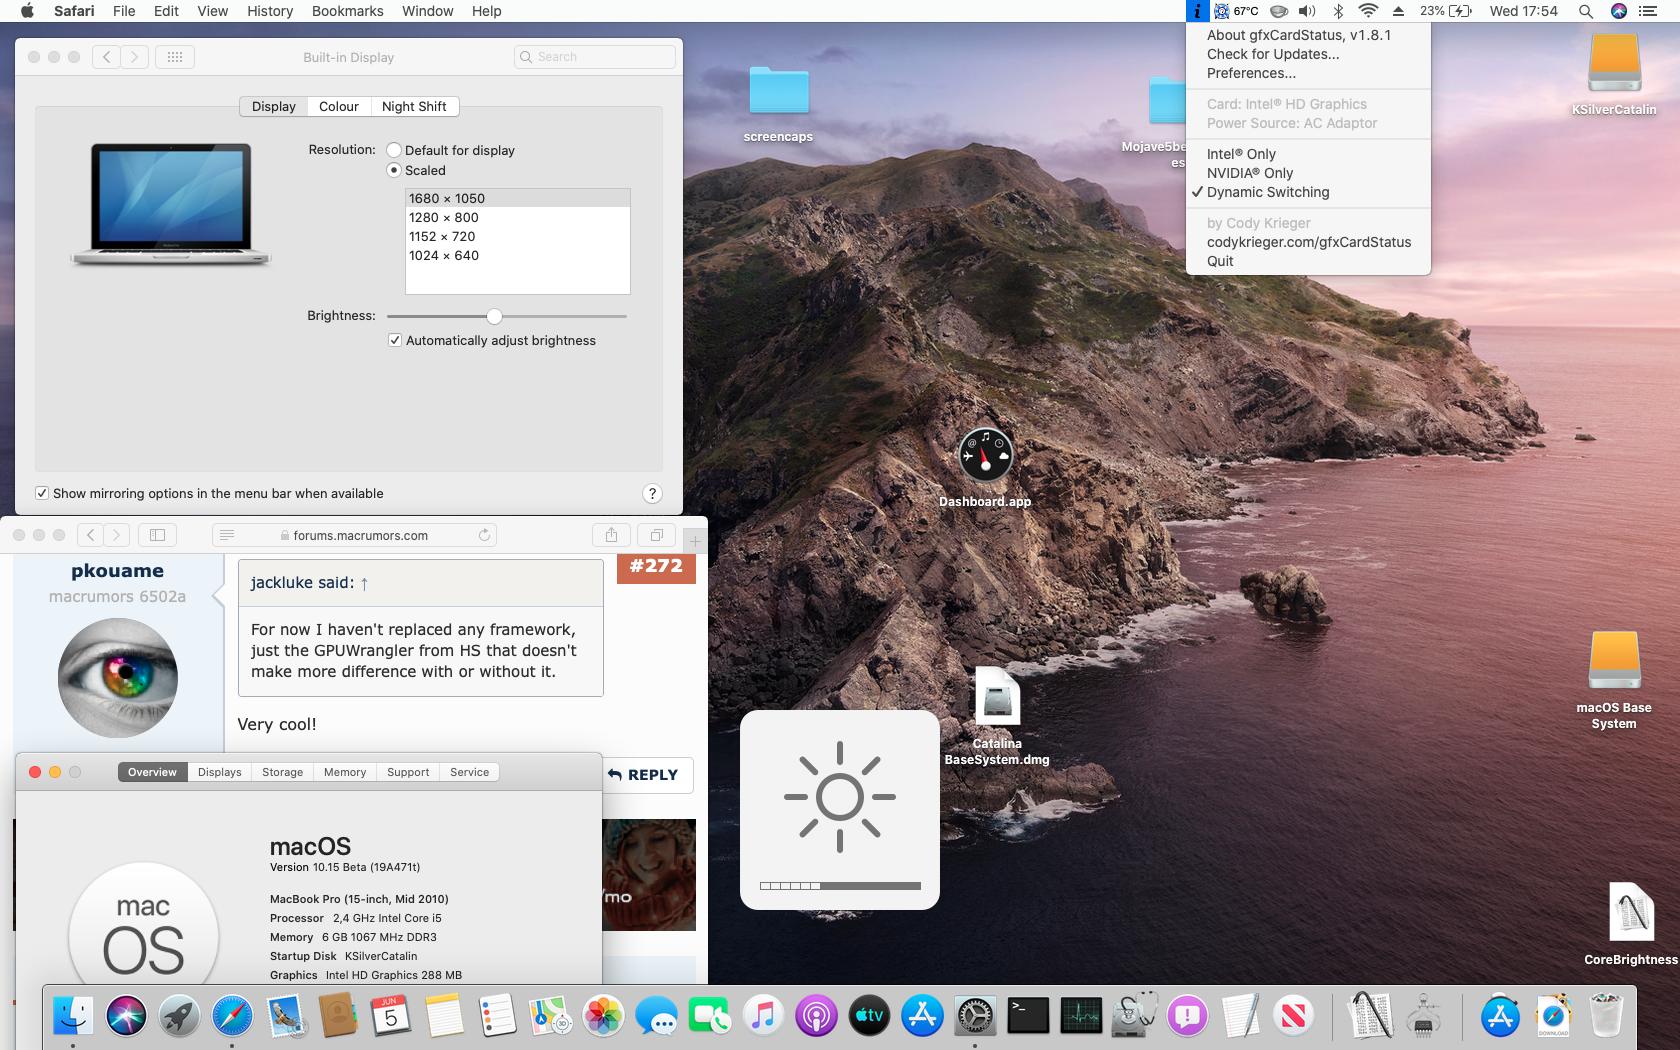The image size is (1680, 1050).
Task: Select the Scaled resolution option
Action: [395, 170]
